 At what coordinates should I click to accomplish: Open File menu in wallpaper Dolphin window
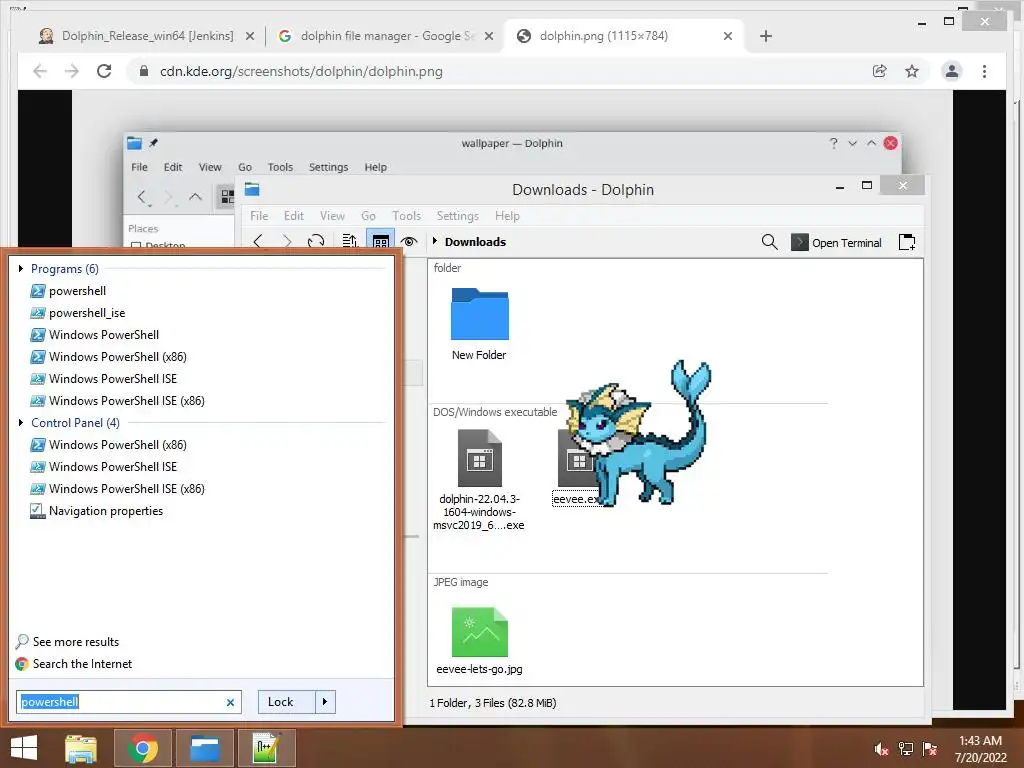coord(139,167)
